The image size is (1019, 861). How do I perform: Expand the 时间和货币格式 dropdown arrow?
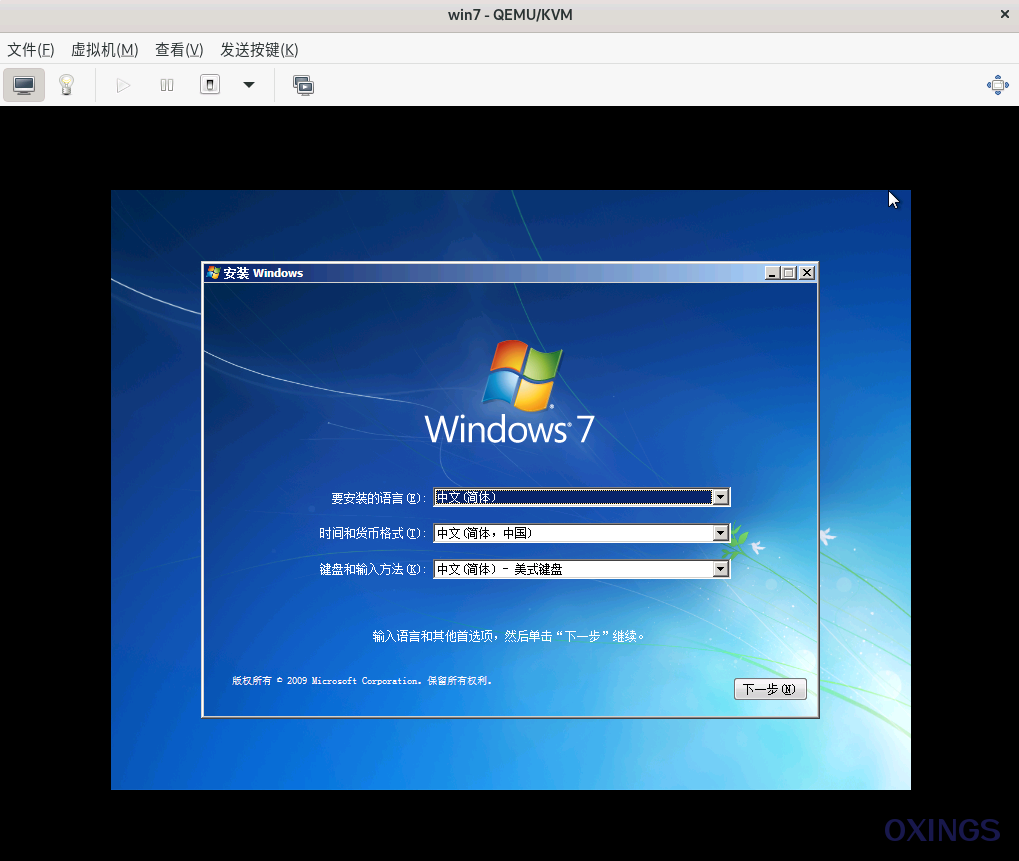click(720, 533)
